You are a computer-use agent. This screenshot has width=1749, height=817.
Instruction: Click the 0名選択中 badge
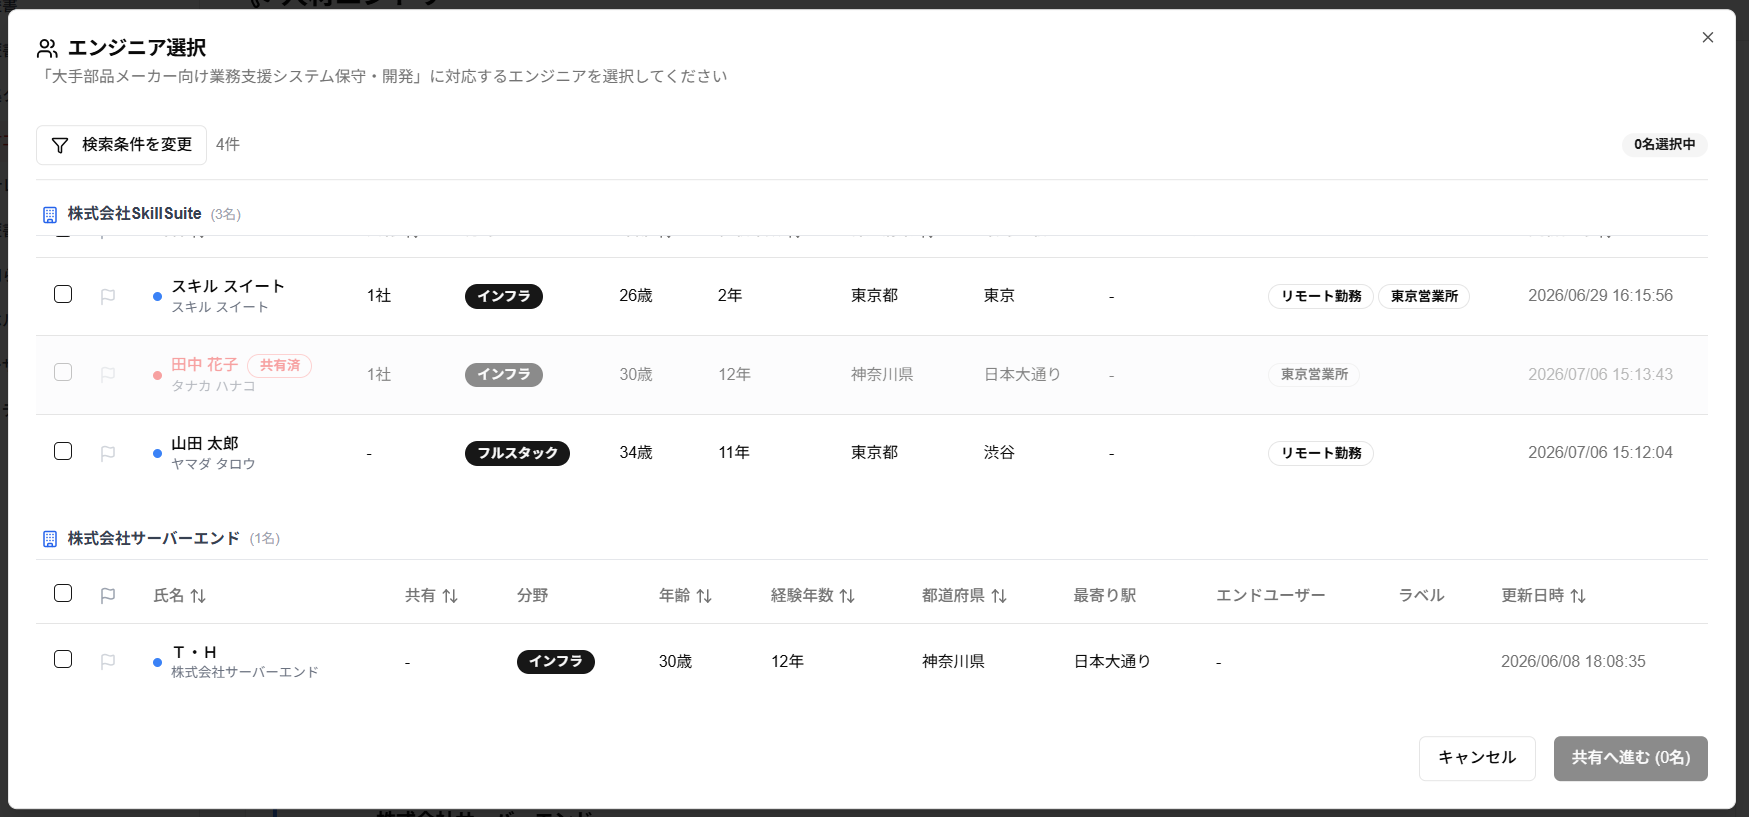click(1664, 145)
